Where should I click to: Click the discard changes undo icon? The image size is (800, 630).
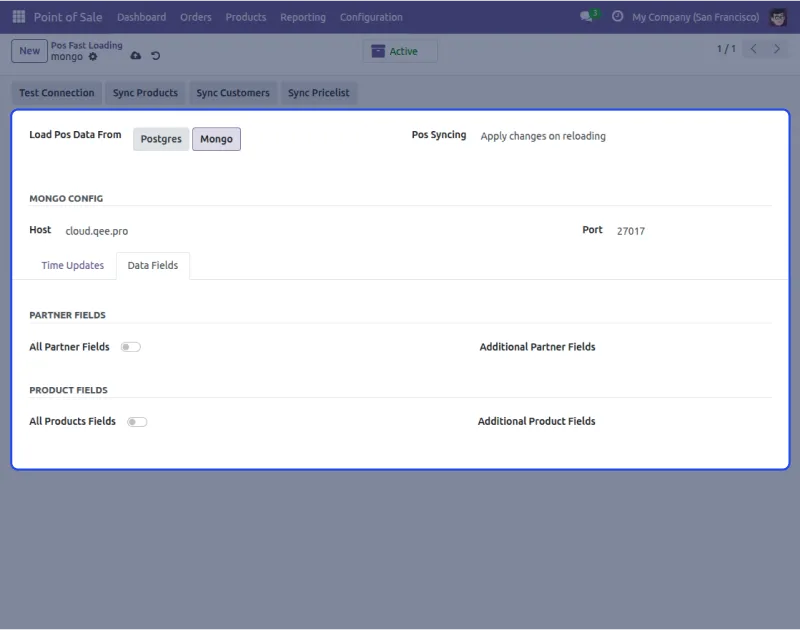point(155,56)
